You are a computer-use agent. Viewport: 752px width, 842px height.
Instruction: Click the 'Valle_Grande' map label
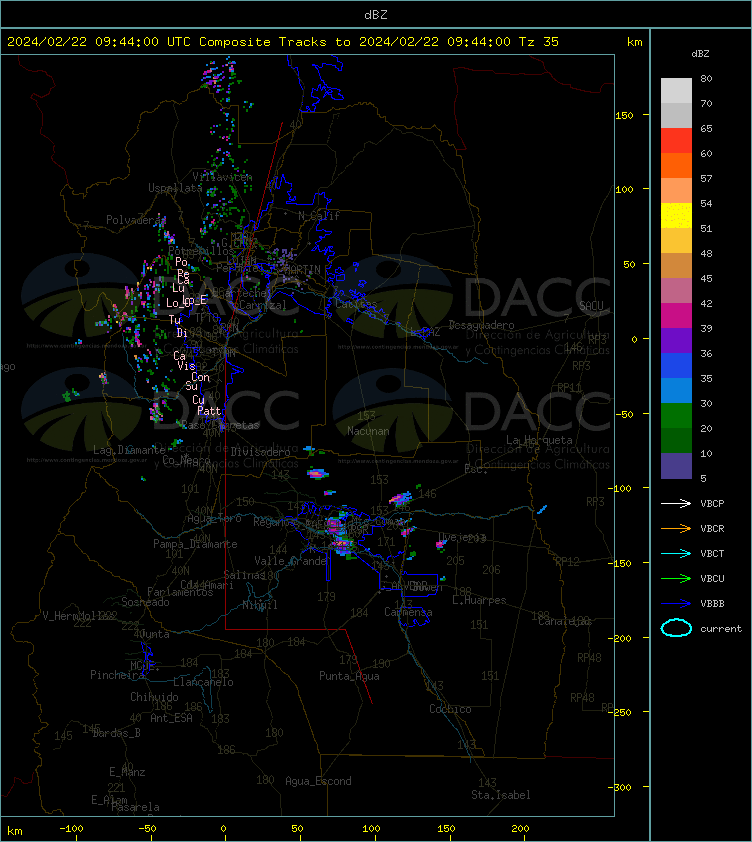[291, 561]
